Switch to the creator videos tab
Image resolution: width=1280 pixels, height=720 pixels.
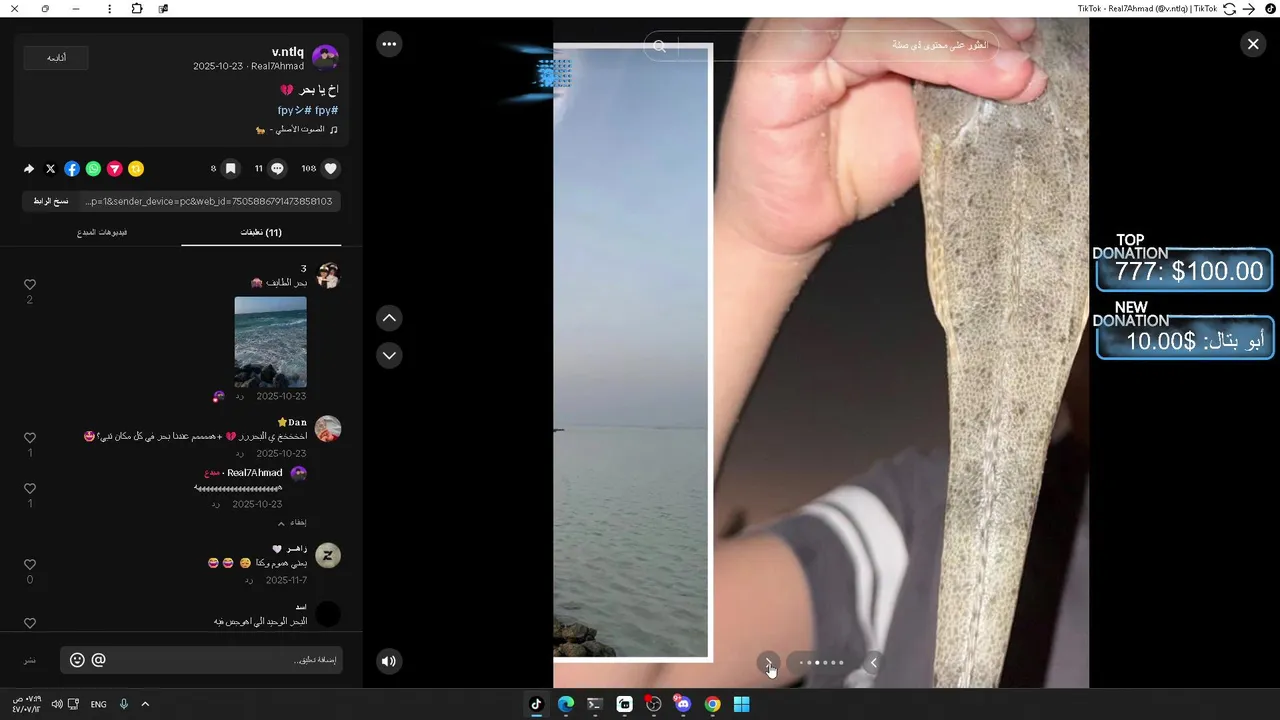click(x=102, y=232)
